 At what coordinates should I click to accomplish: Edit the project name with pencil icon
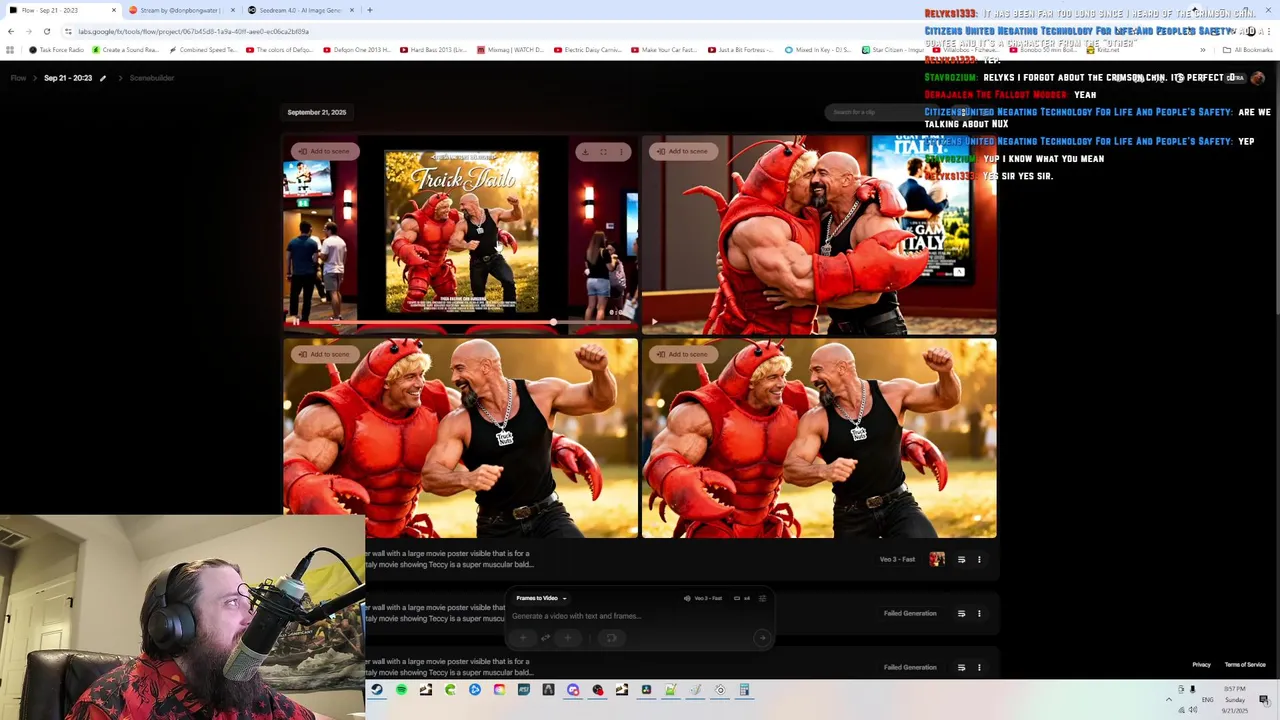(102, 78)
